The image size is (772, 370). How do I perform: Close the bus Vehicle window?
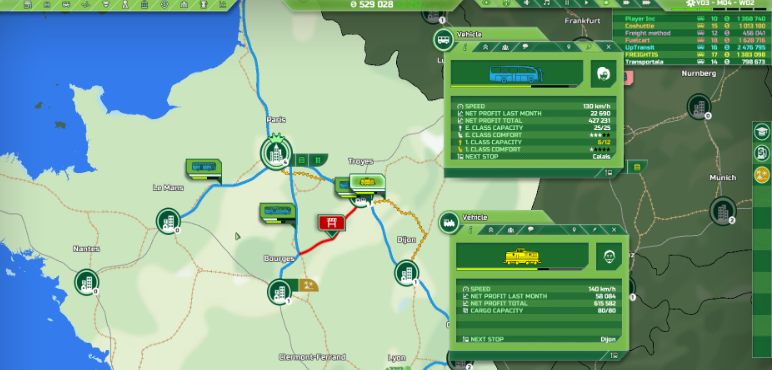click(609, 47)
